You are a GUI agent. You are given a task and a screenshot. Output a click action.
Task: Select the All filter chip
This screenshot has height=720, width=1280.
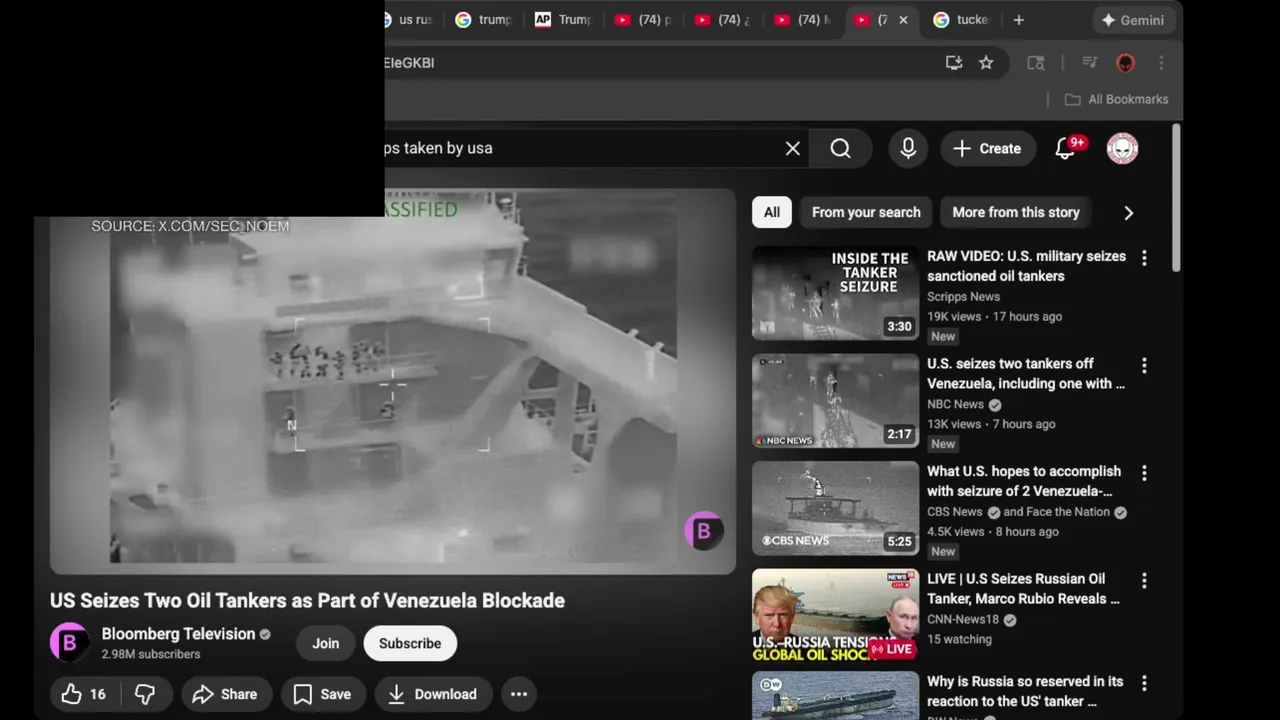point(772,212)
